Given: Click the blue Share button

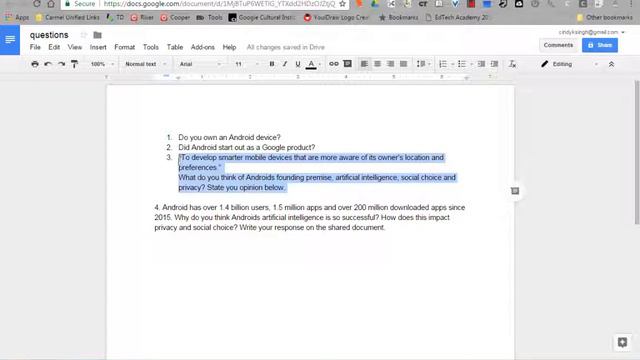Looking at the screenshot, I should [600, 45].
